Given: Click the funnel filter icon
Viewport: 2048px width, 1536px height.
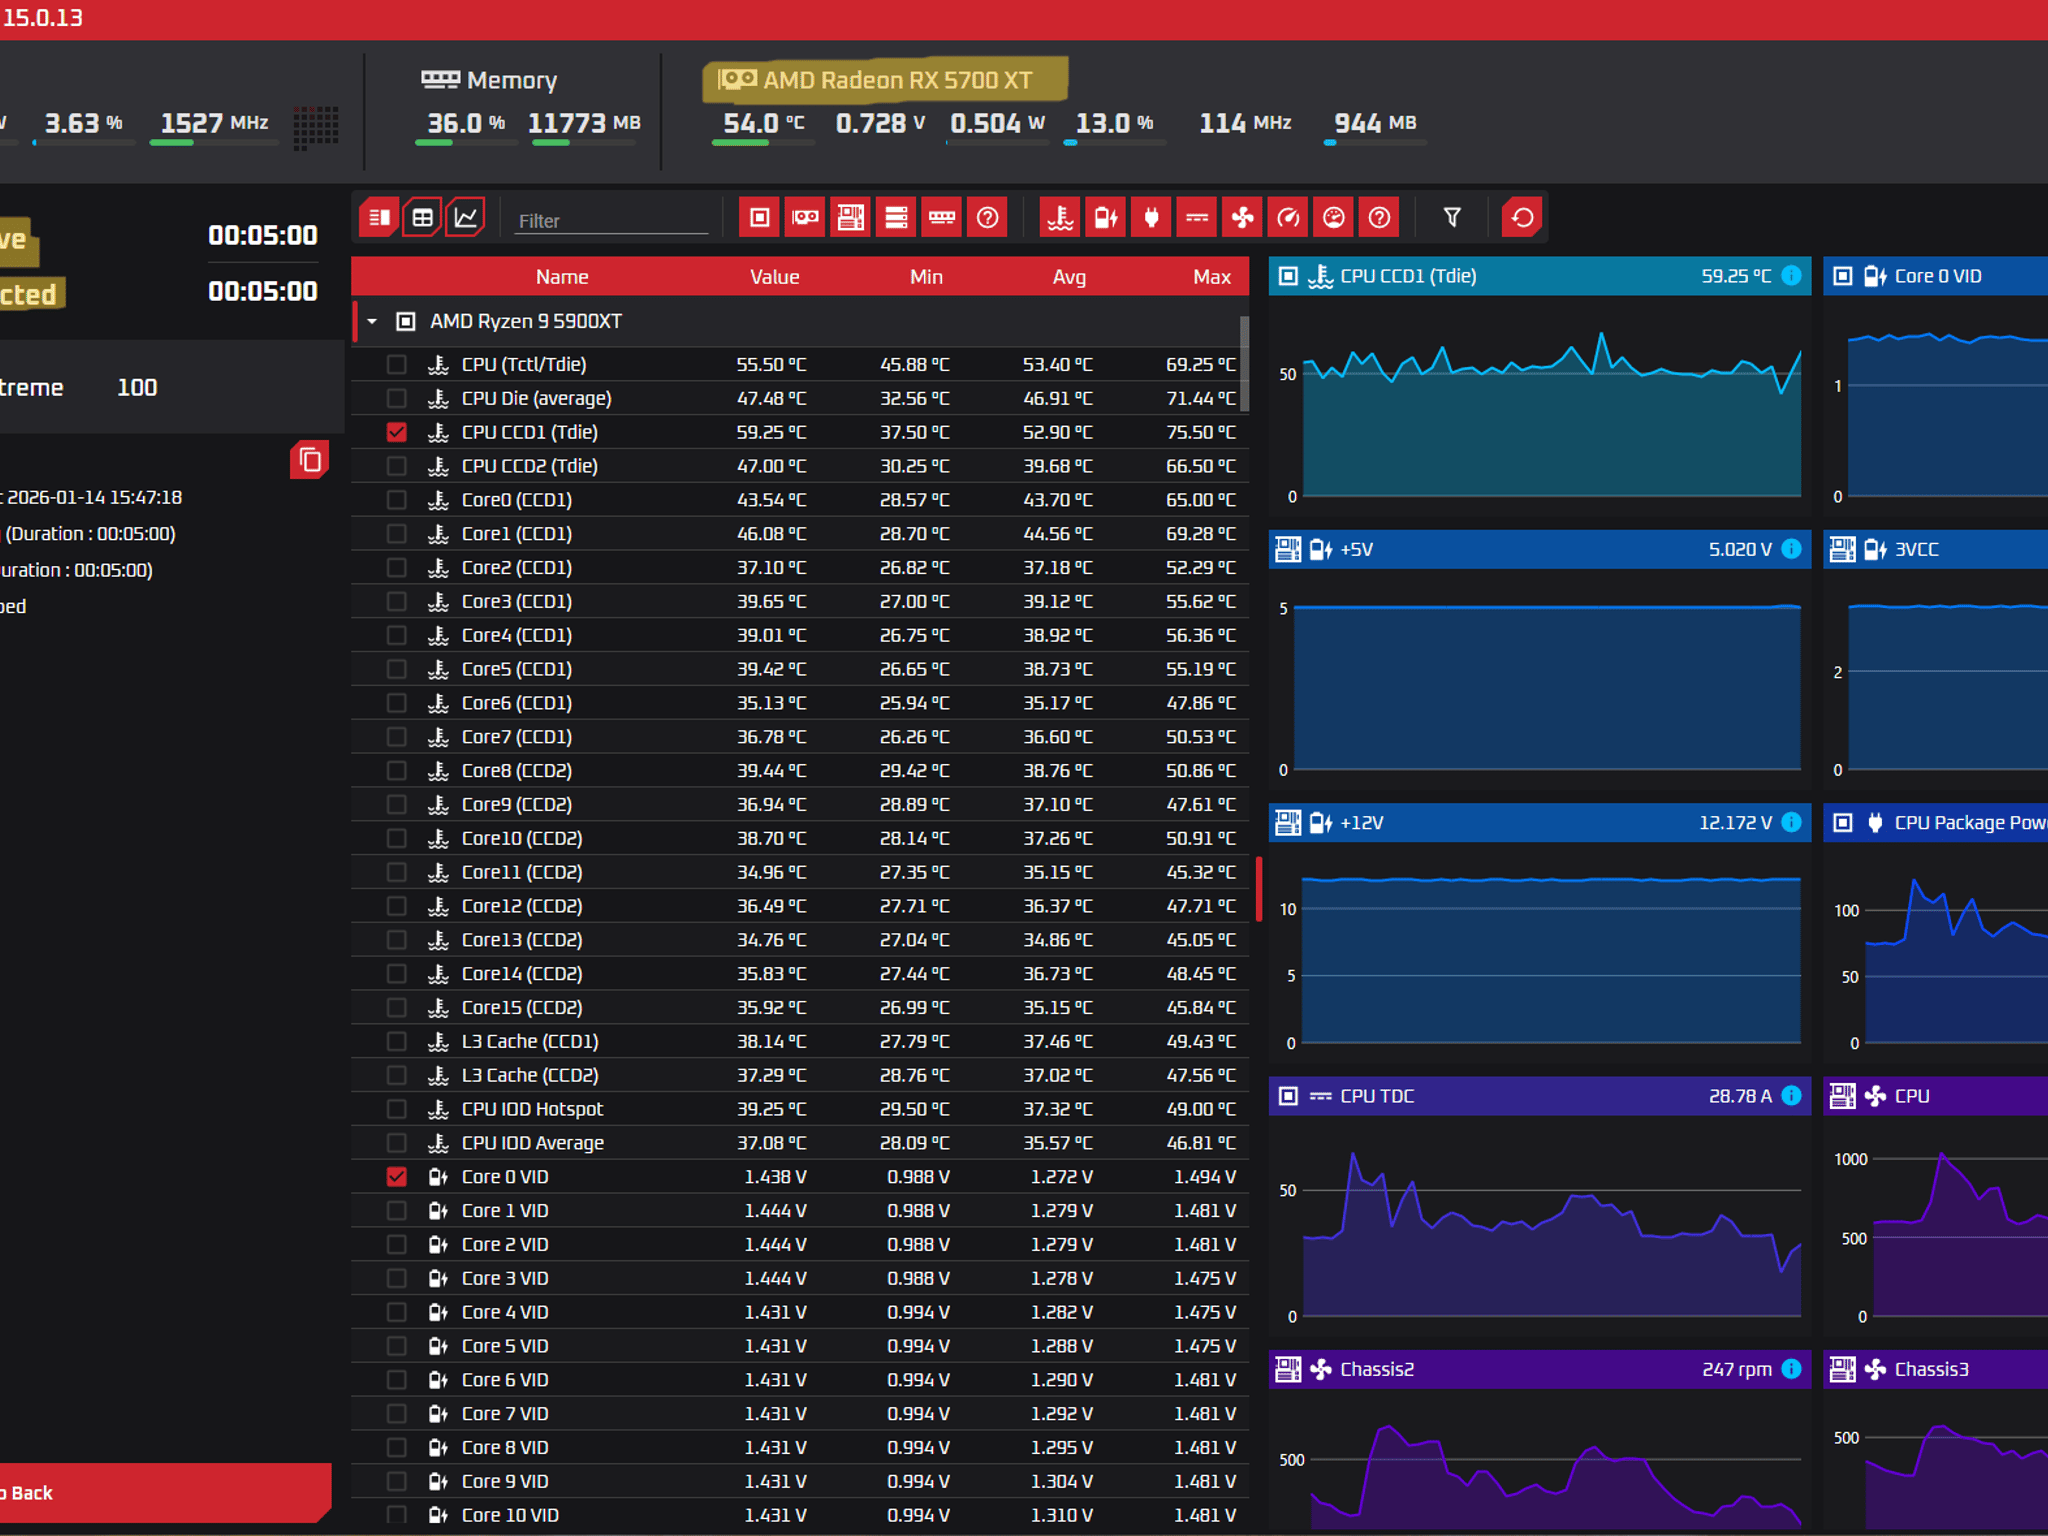Looking at the screenshot, I should pos(1452,218).
